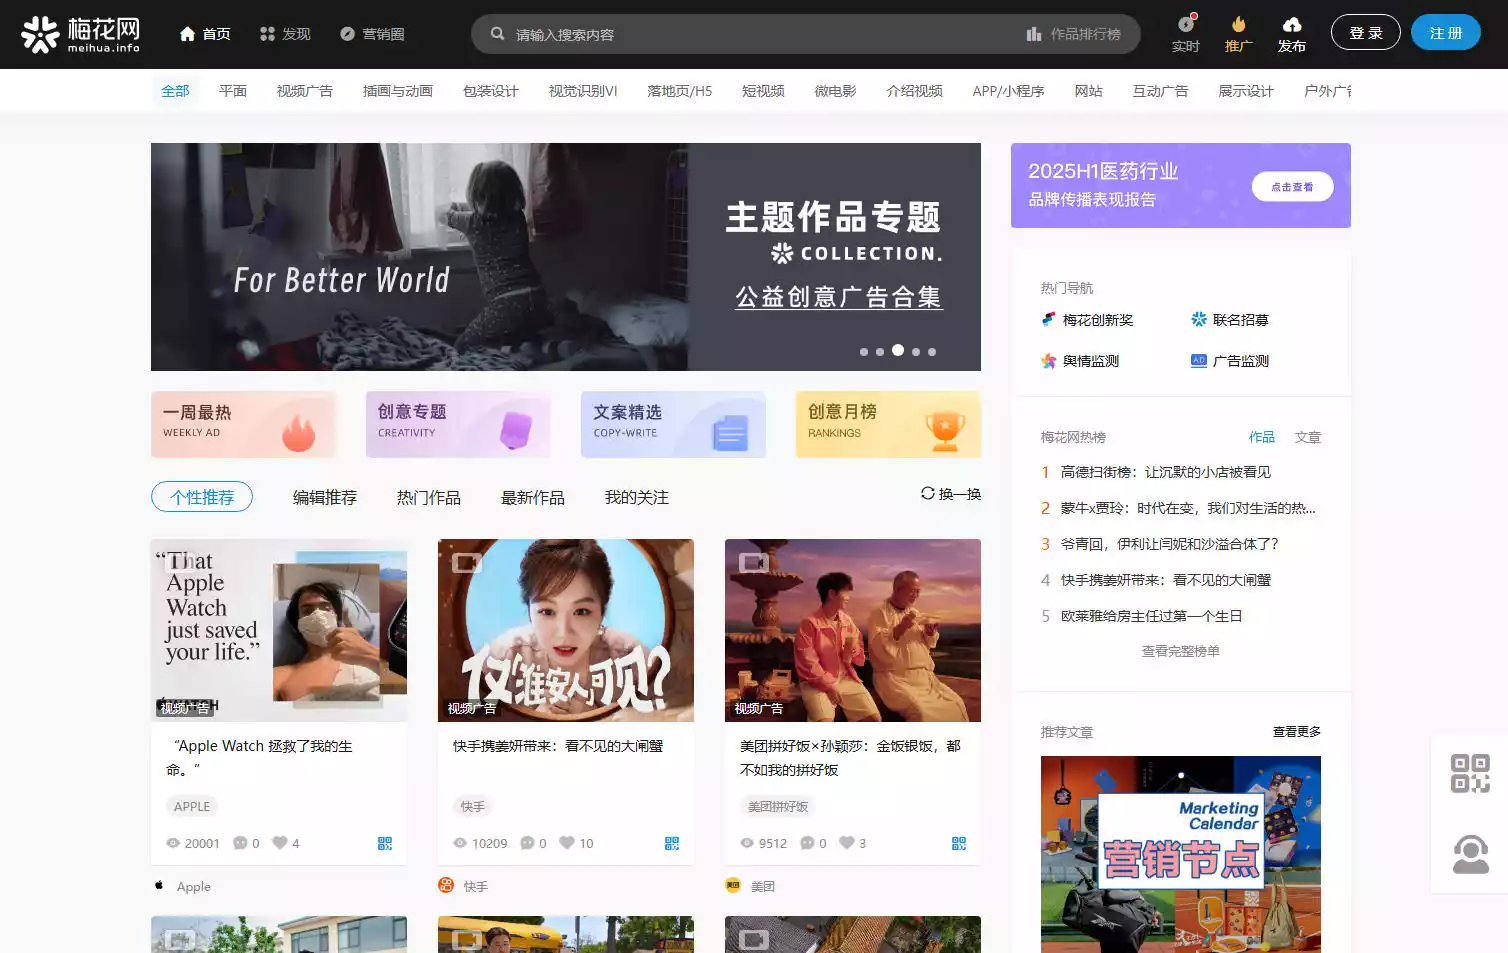Open the Apple brand avatar icon
The width and height of the screenshot is (1508, 953).
[x=159, y=885]
